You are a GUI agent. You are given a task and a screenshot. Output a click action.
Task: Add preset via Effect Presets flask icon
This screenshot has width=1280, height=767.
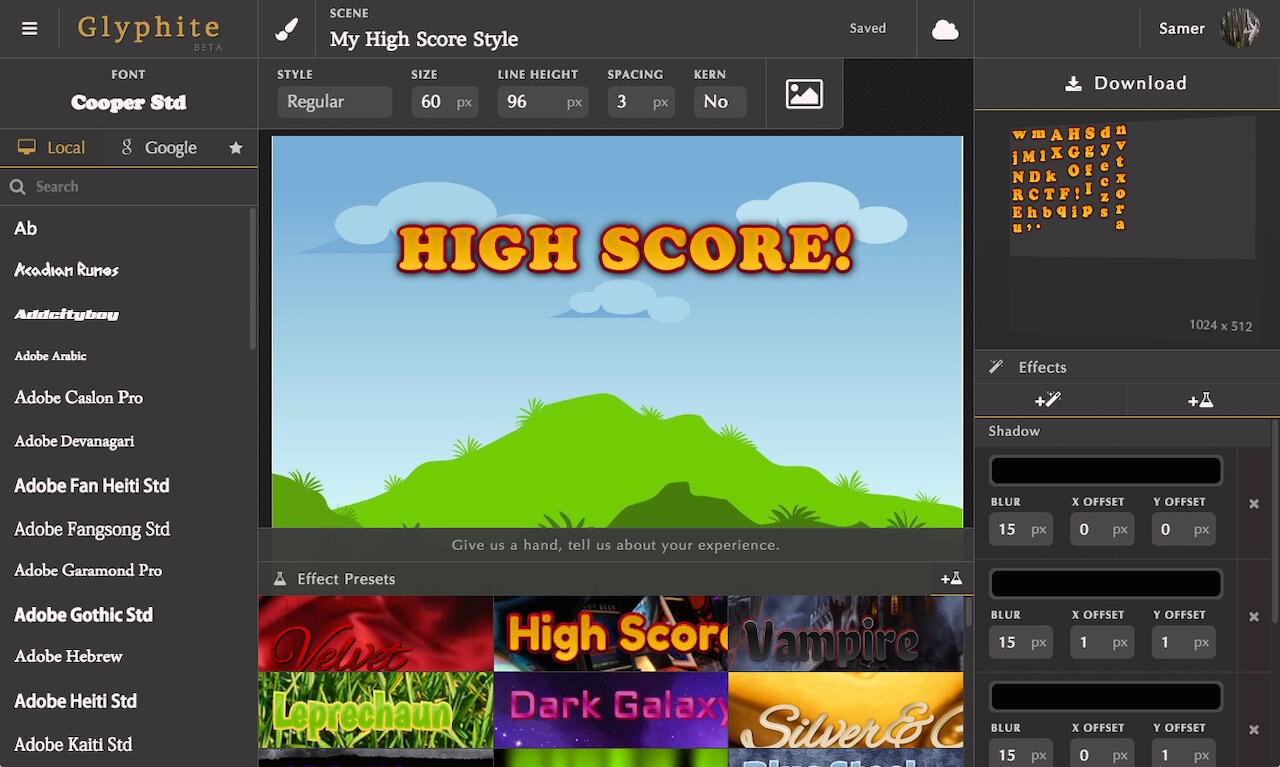[951, 578]
